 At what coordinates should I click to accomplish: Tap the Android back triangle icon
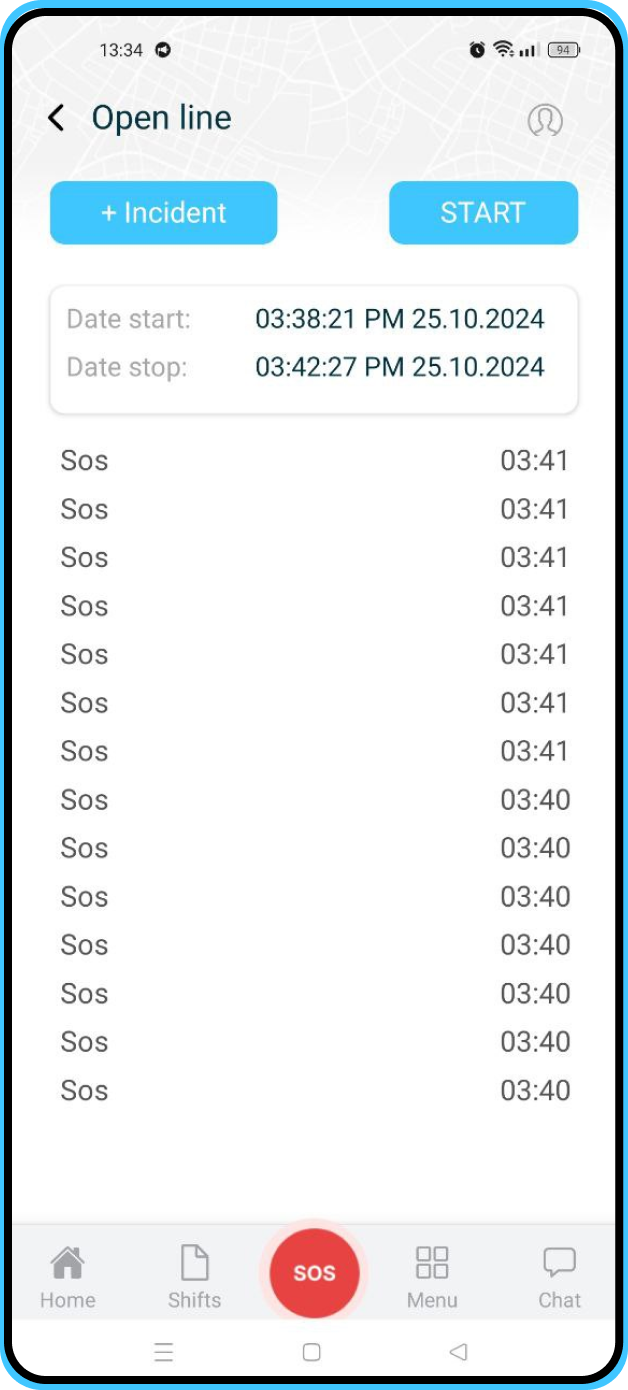coord(458,1353)
